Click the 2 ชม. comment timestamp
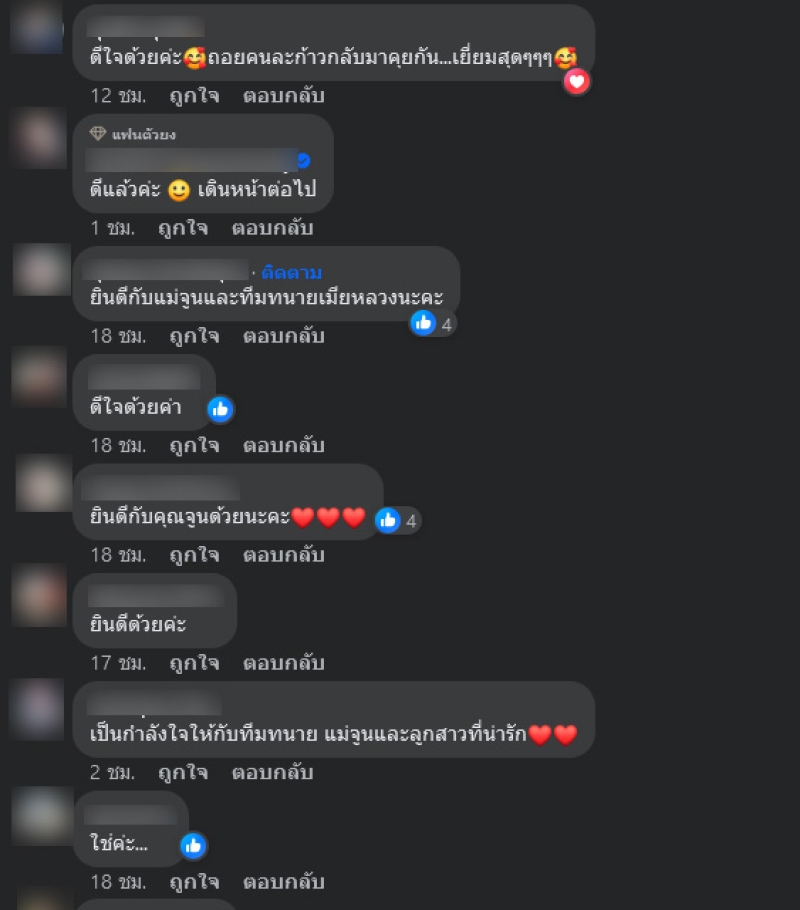800x910 pixels. click(112, 772)
